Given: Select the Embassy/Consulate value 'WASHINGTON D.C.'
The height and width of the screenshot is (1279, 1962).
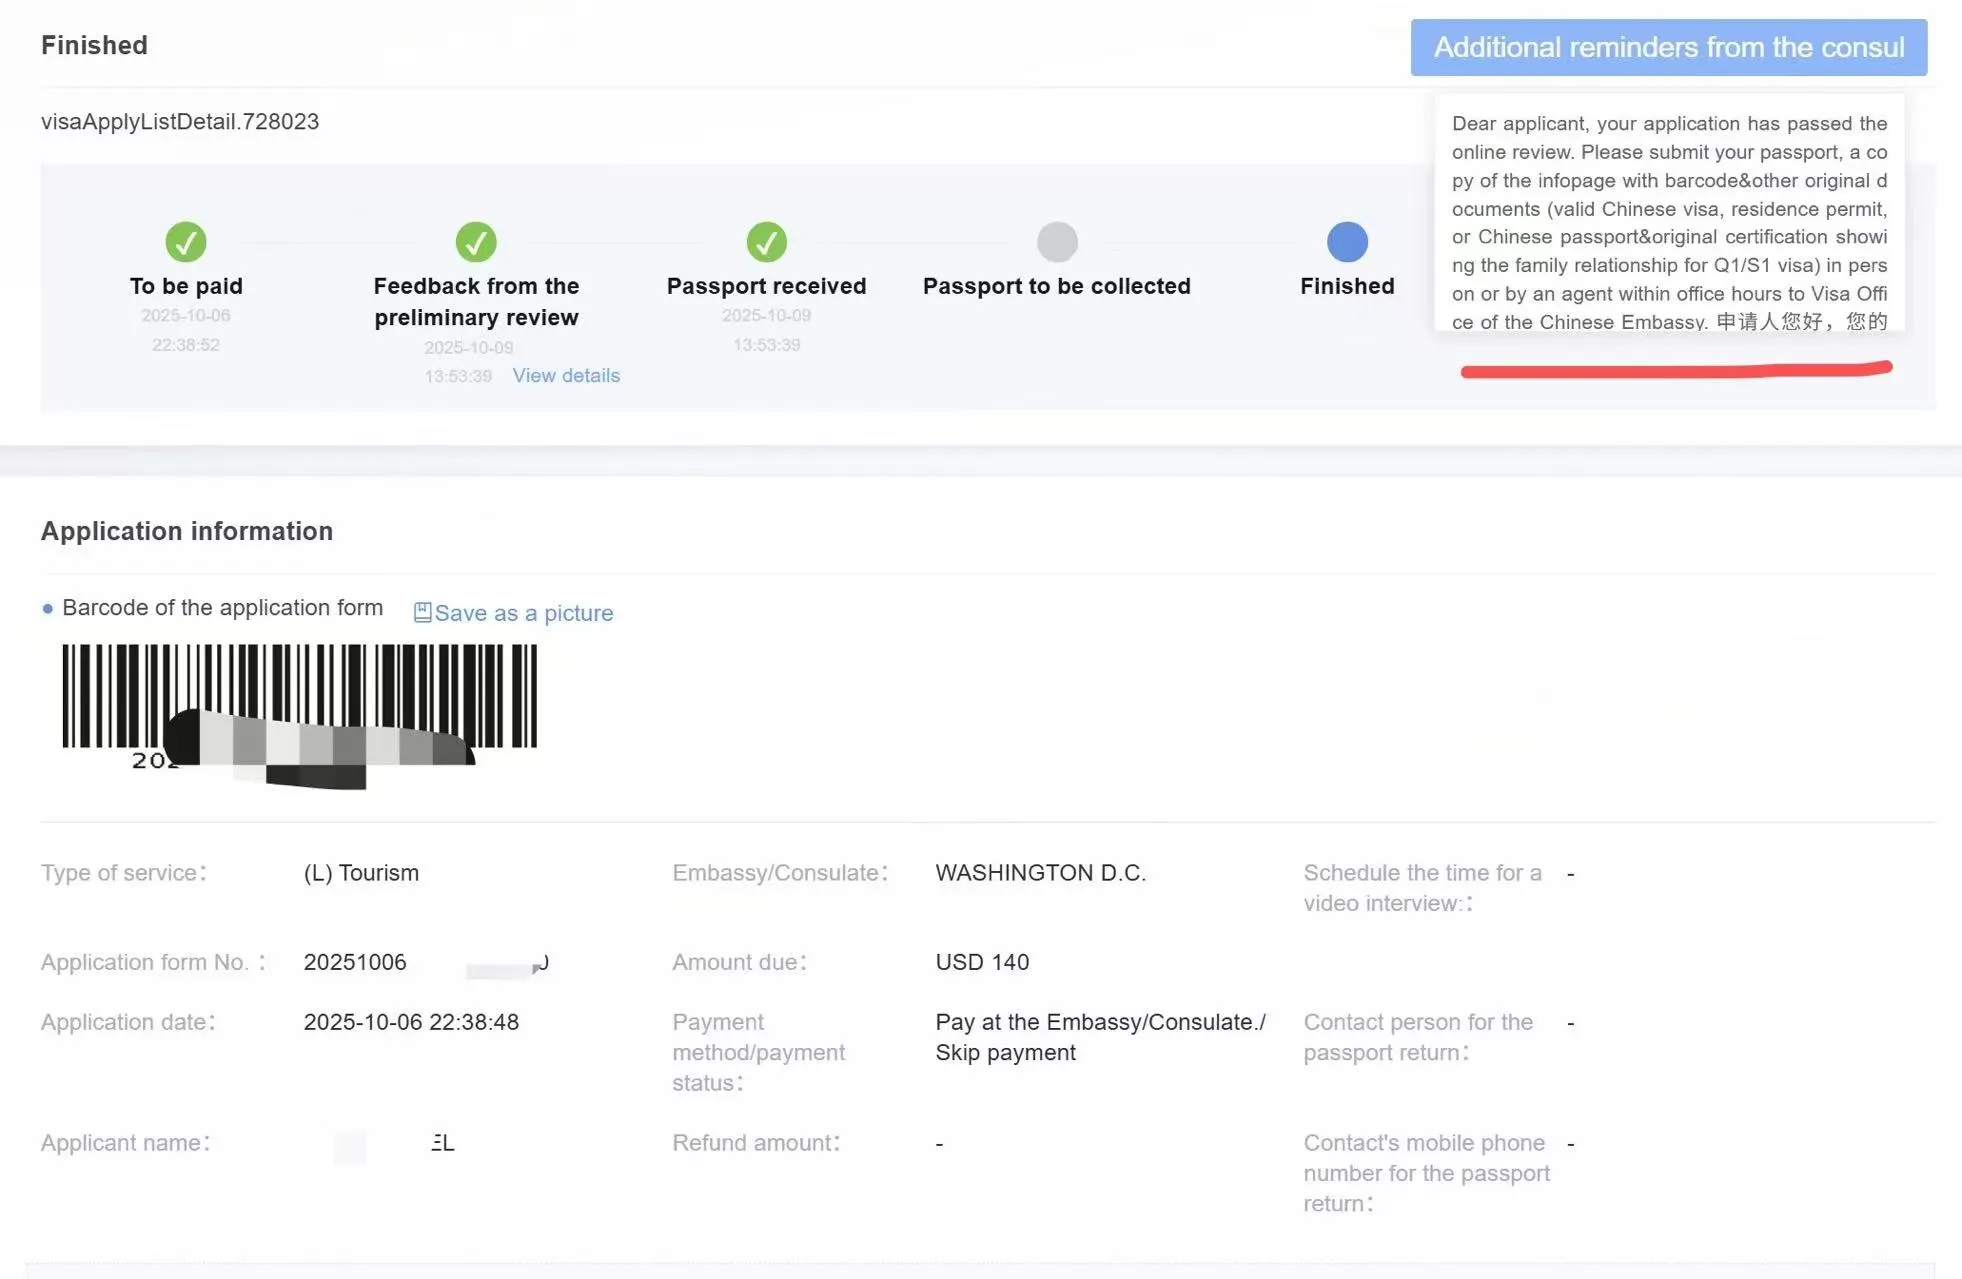Looking at the screenshot, I should [1040, 872].
